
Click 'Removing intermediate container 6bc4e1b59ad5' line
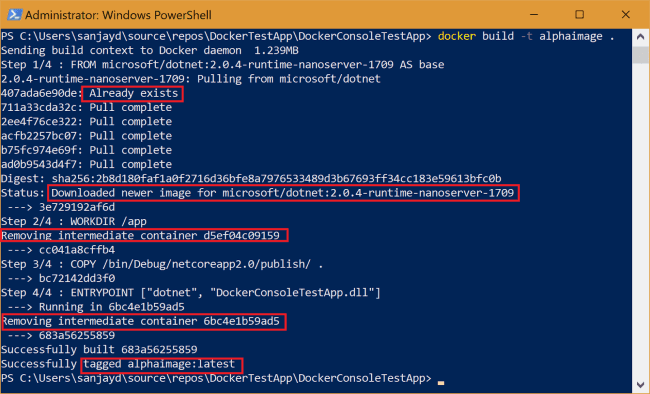(143, 321)
